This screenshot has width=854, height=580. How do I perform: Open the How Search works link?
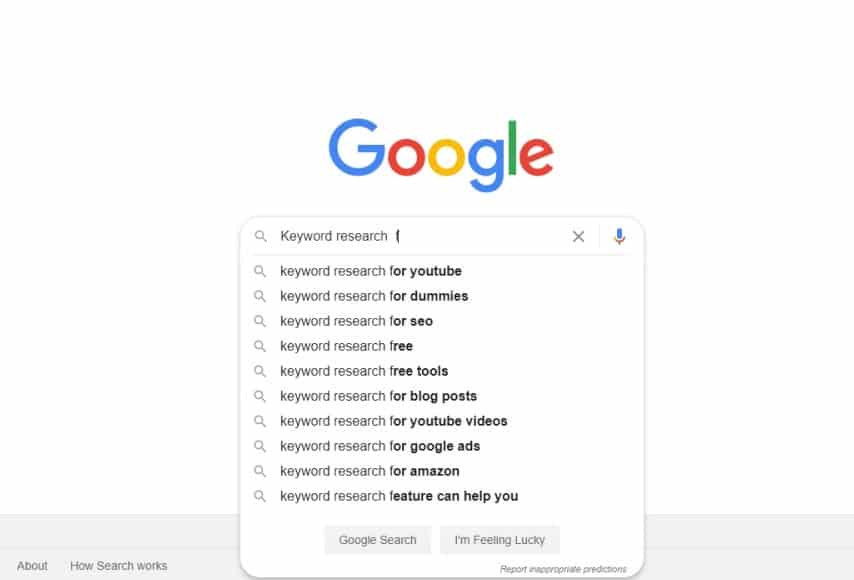point(118,566)
